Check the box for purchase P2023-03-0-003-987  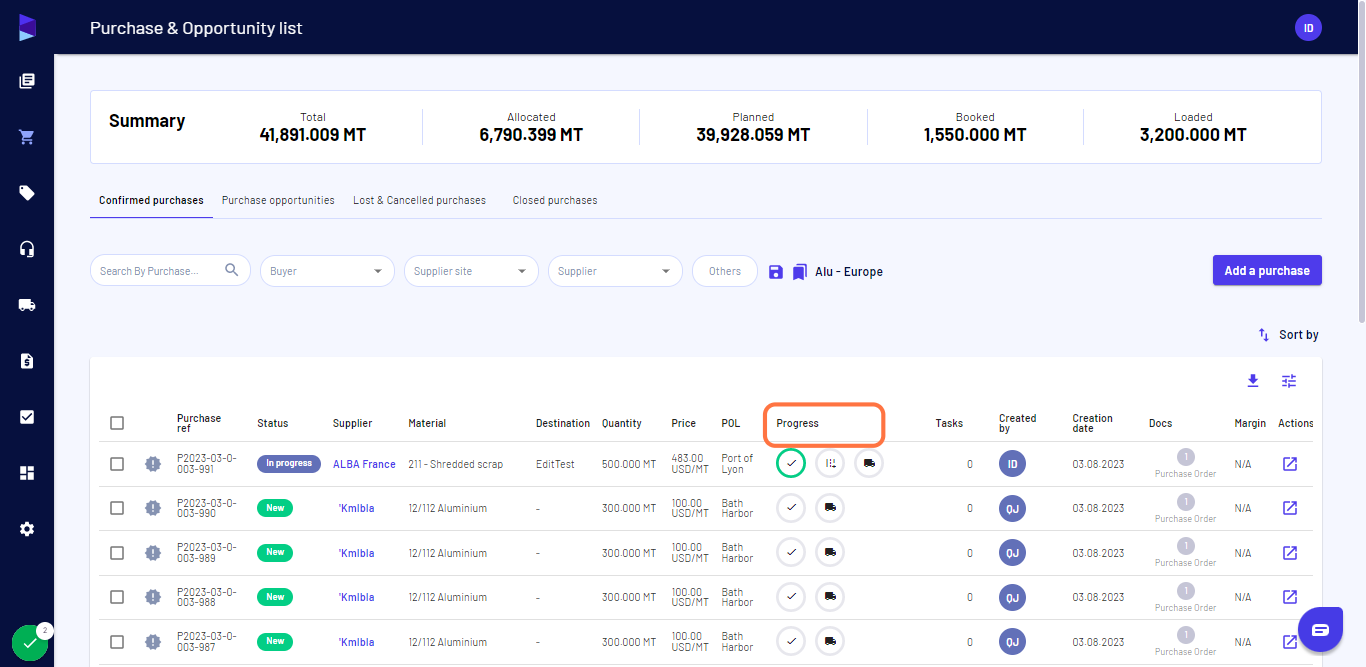117,642
